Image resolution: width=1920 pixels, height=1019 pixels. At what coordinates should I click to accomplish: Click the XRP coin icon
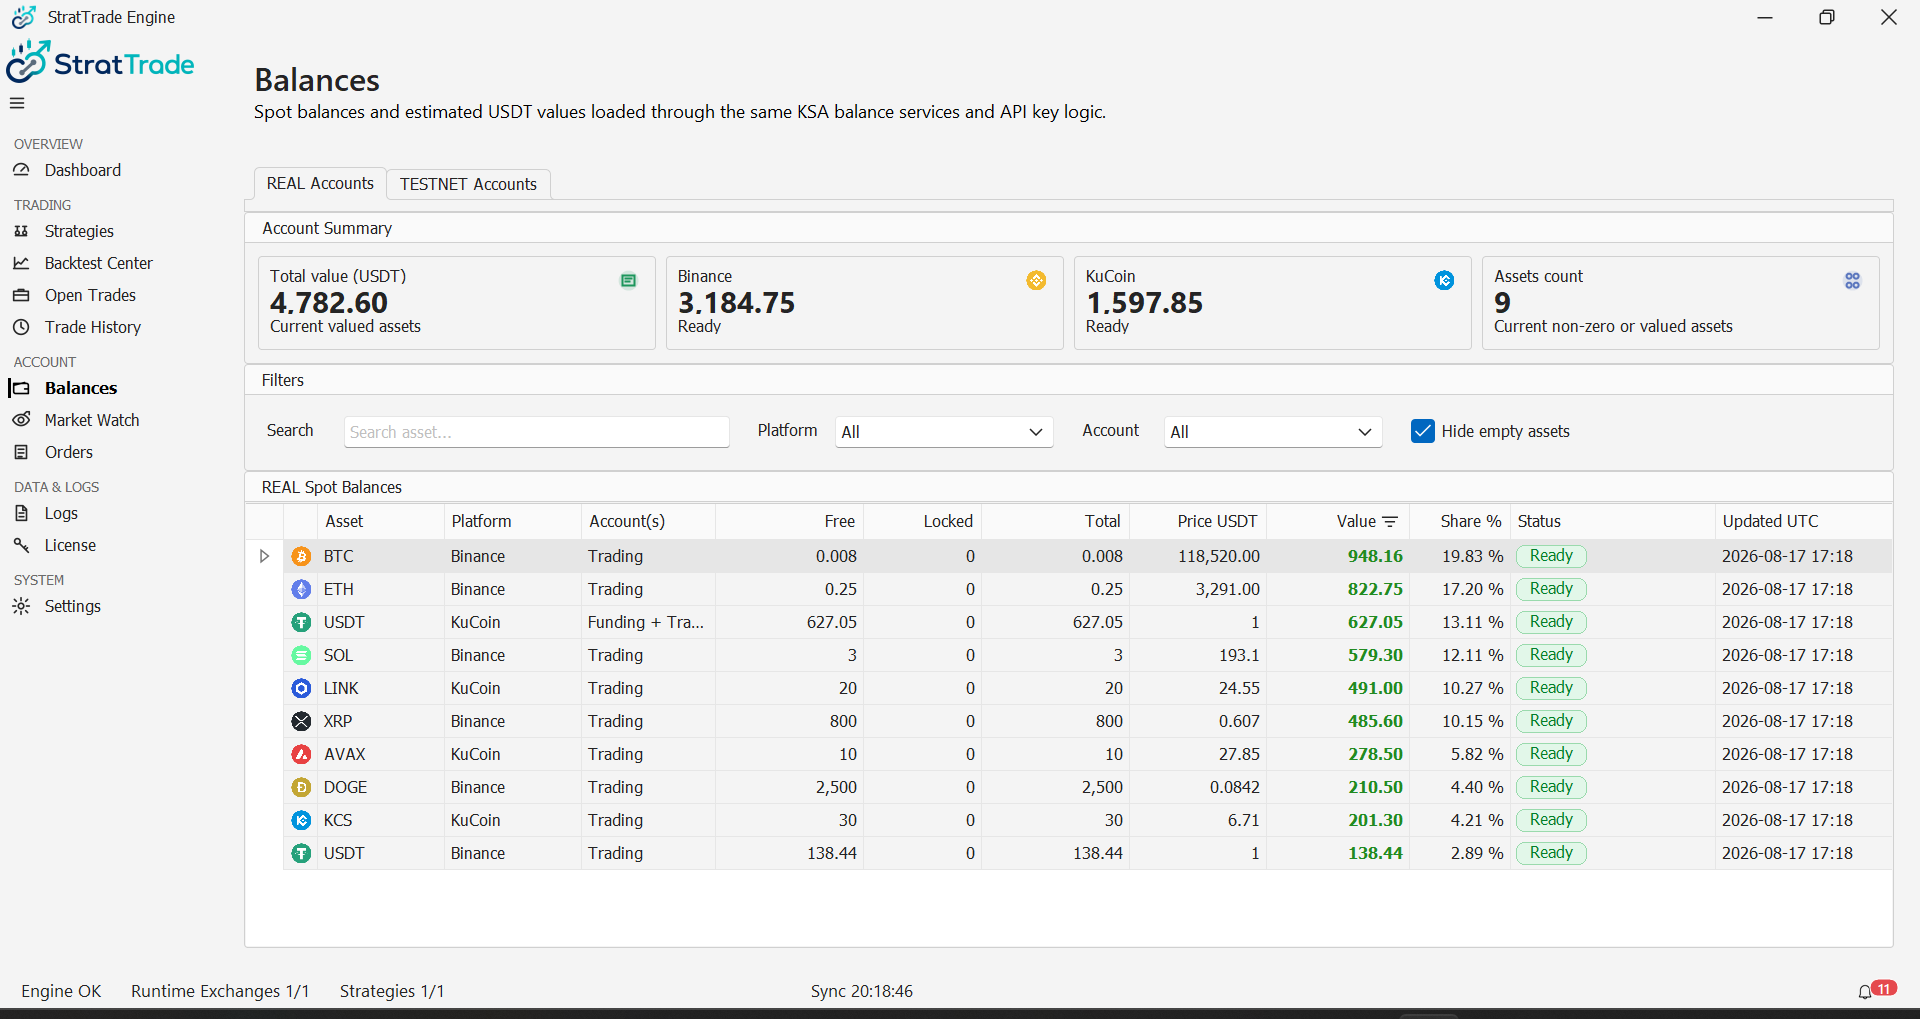(301, 722)
